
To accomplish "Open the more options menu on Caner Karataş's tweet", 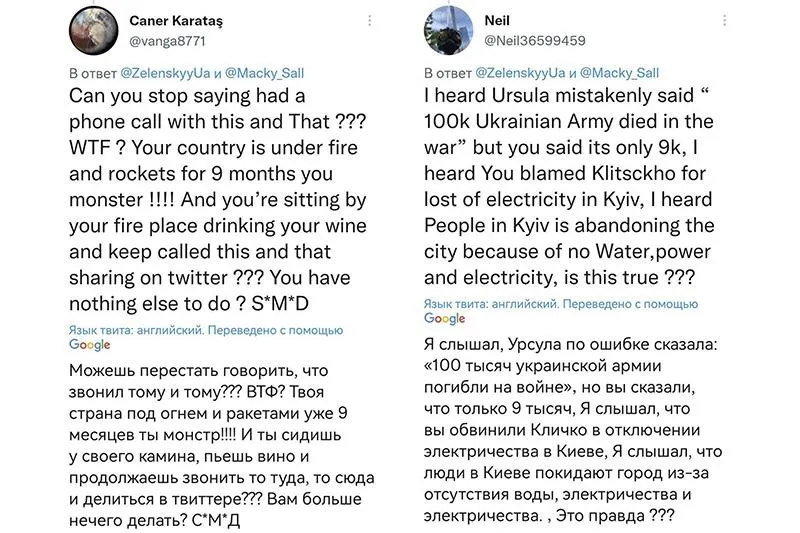I will tap(369, 20).
